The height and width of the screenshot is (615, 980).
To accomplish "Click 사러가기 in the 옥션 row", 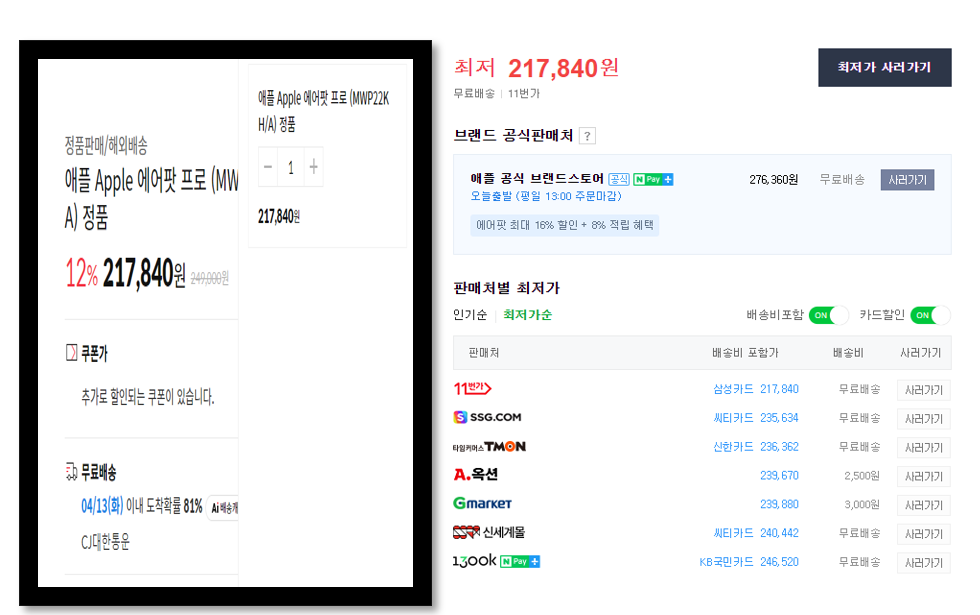I will pos(923,476).
